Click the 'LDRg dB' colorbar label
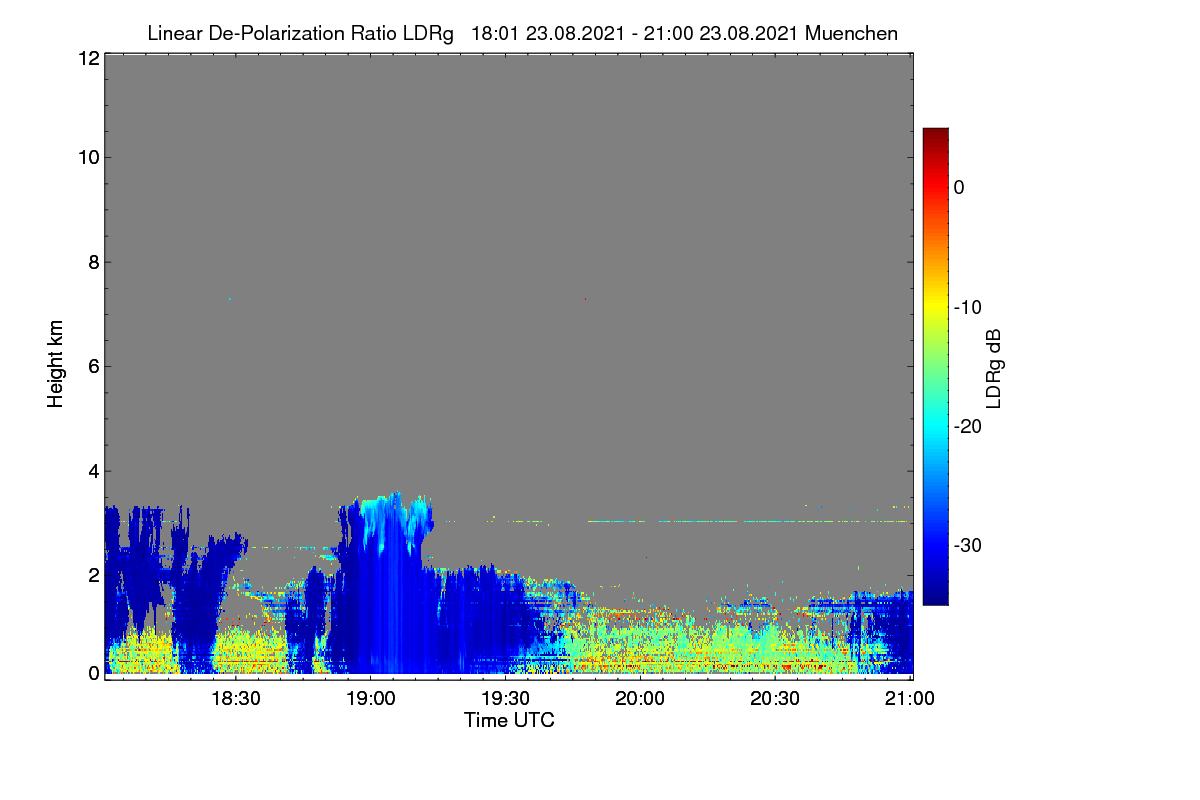 tap(993, 368)
